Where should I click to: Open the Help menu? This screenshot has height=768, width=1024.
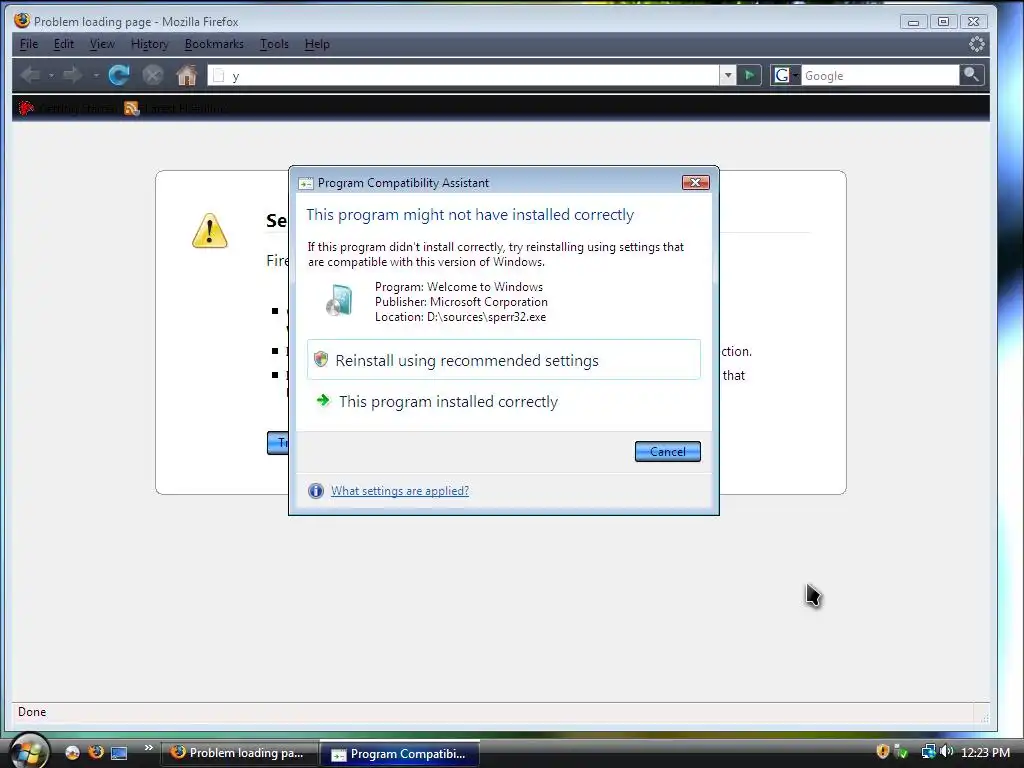click(x=317, y=44)
